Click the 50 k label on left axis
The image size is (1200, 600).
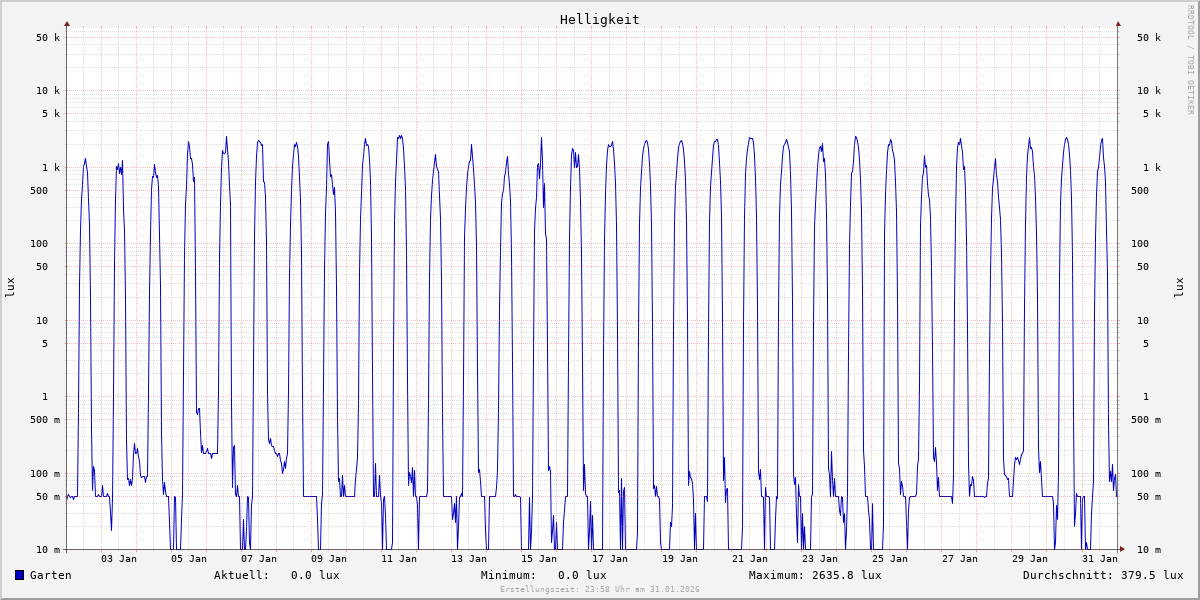pyautogui.click(x=49, y=38)
